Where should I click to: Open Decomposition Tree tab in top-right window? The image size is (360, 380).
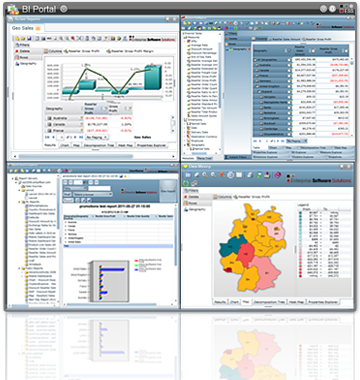[313, 148]
